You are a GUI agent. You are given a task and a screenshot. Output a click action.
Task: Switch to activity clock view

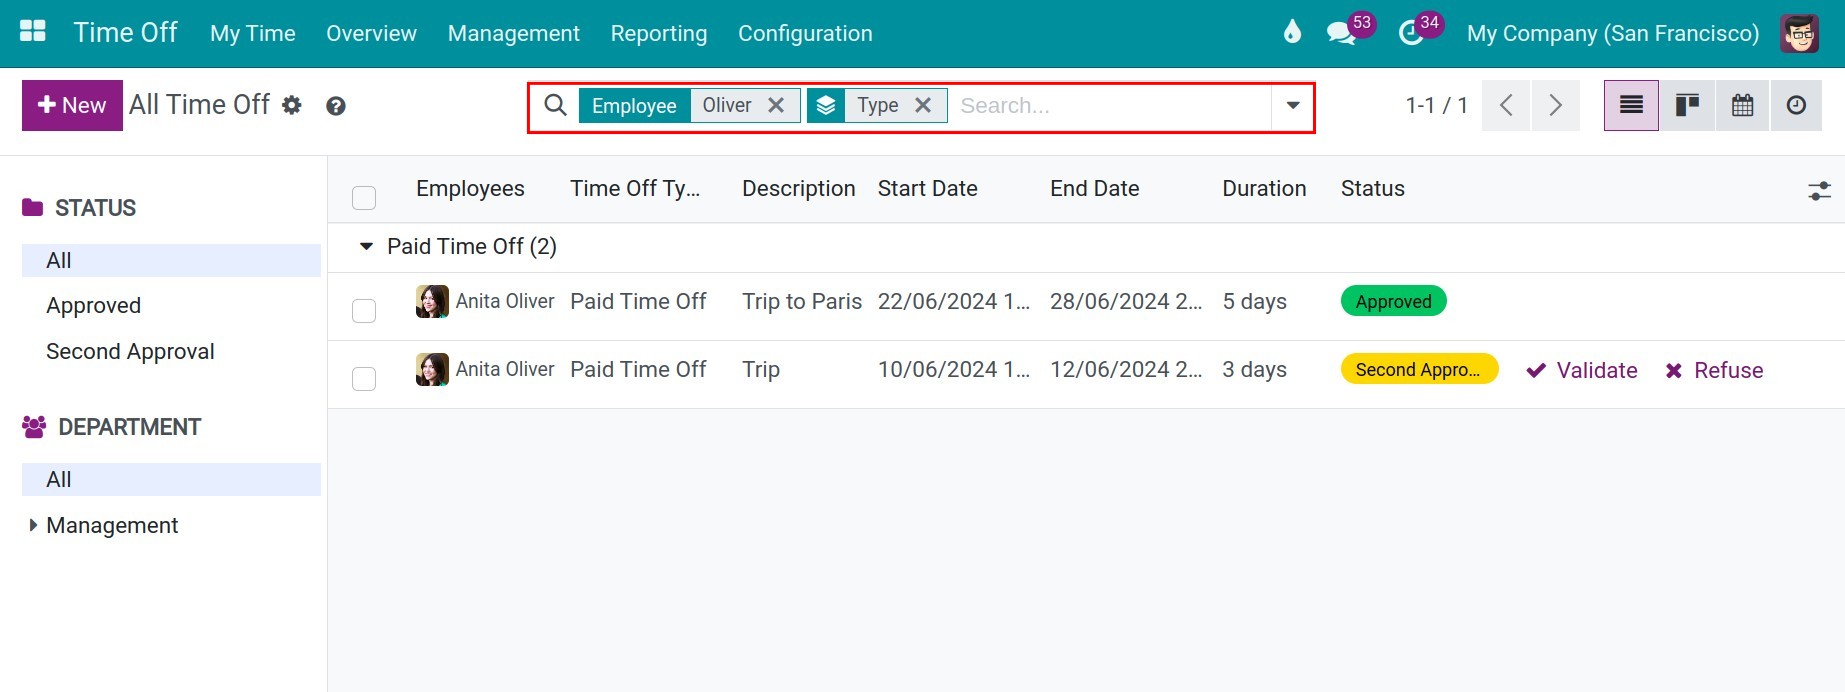(1797, 105)
